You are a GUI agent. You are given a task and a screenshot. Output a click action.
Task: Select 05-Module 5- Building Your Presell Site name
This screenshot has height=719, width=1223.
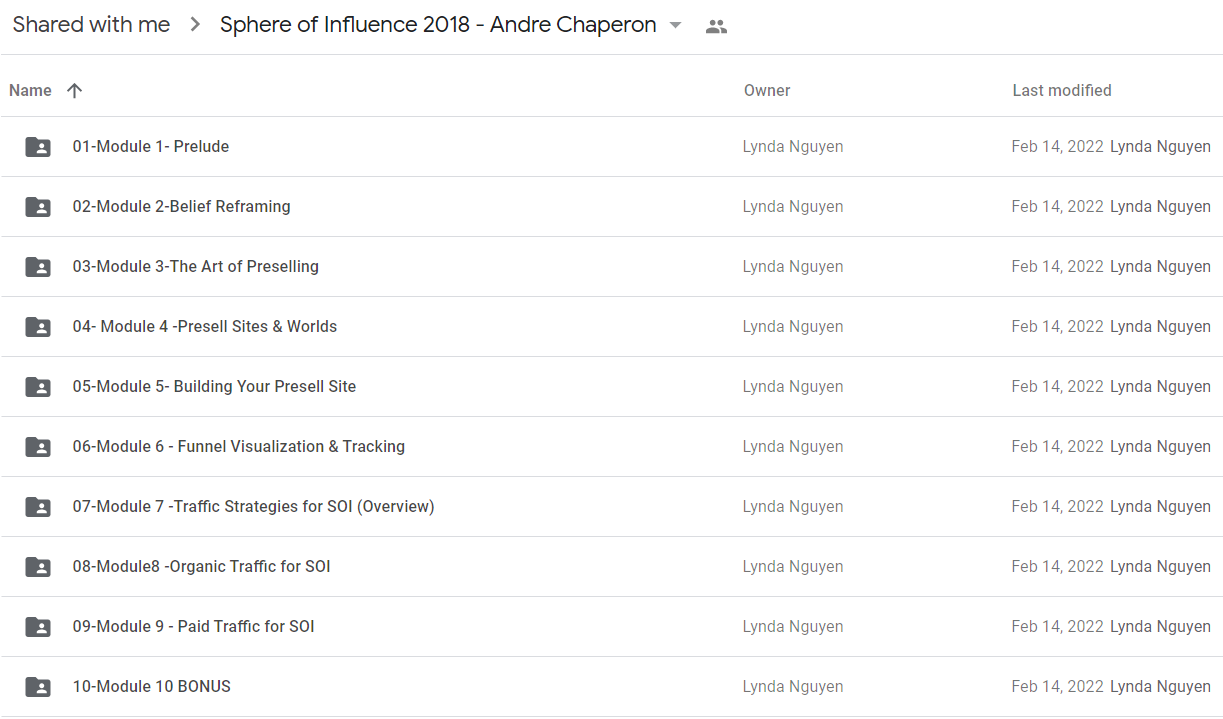[x=214, y=386]
